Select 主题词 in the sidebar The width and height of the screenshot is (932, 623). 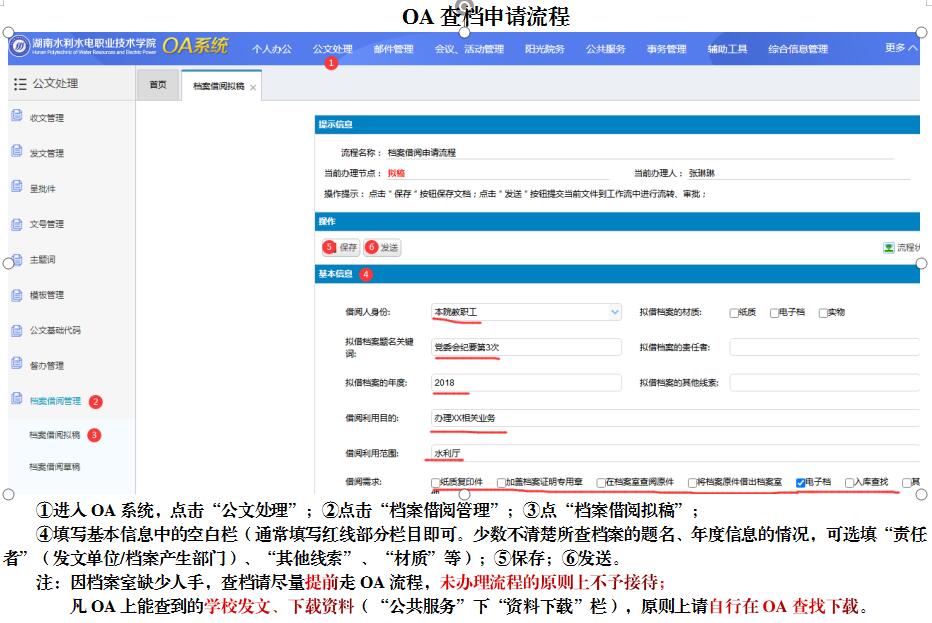point(42,260)
